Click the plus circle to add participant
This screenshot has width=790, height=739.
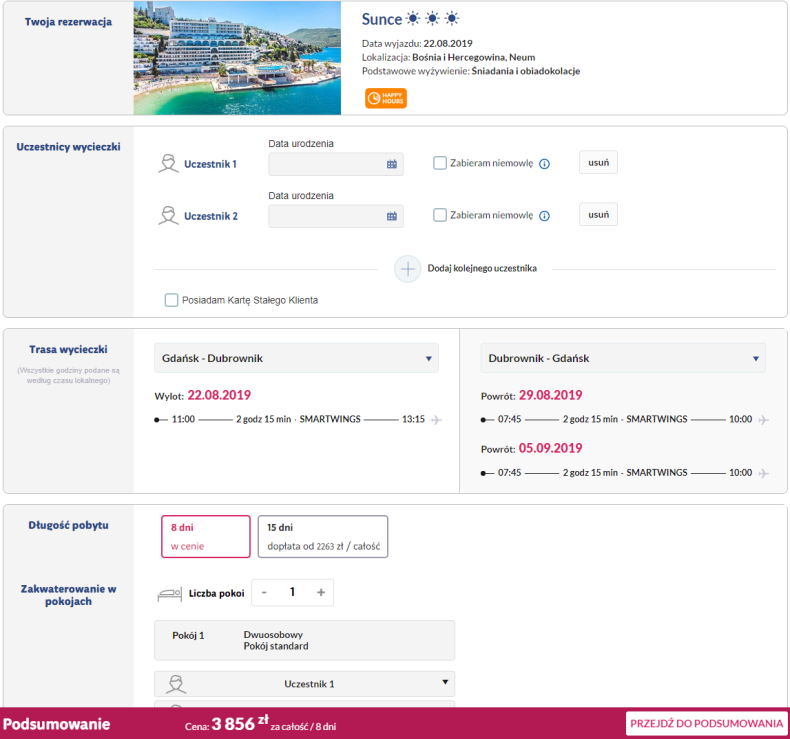[x=407, y=269]
